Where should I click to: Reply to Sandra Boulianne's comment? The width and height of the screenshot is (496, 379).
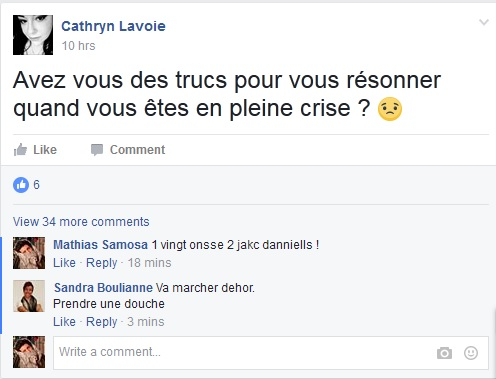pyautogui.click(x=102, y=322)
